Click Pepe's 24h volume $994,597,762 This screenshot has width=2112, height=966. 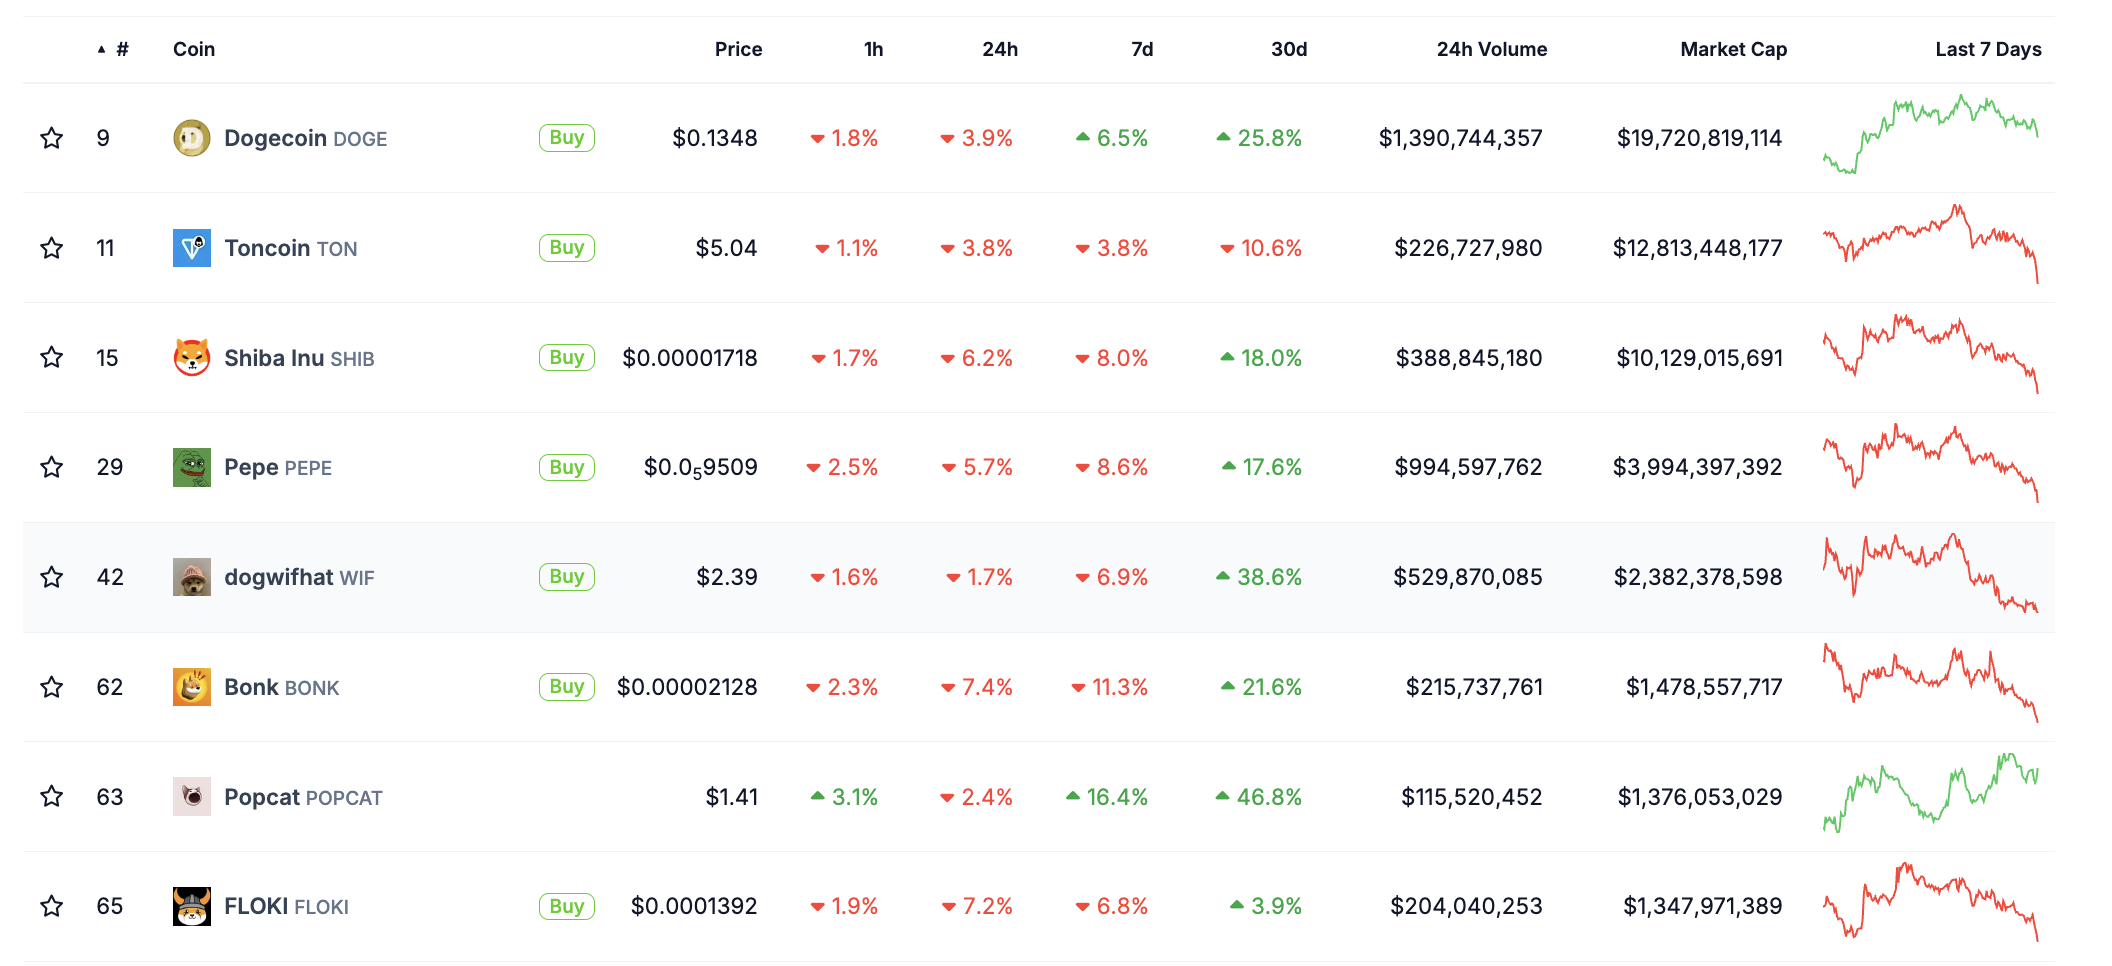coord(1468,467)
